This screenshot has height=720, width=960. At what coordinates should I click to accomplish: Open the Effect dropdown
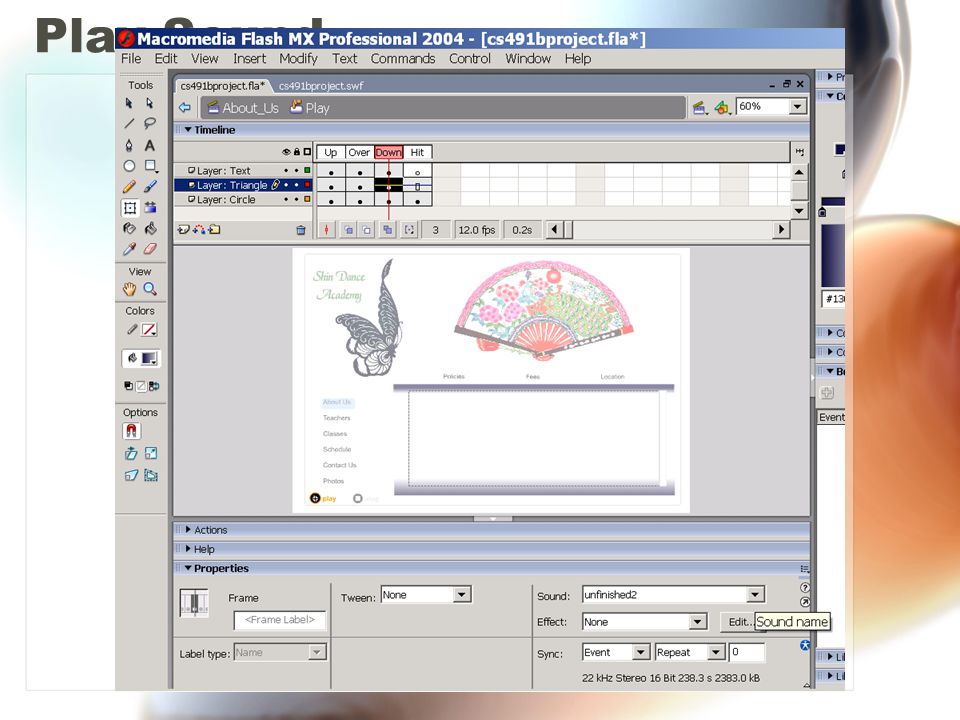pos(697,622)
